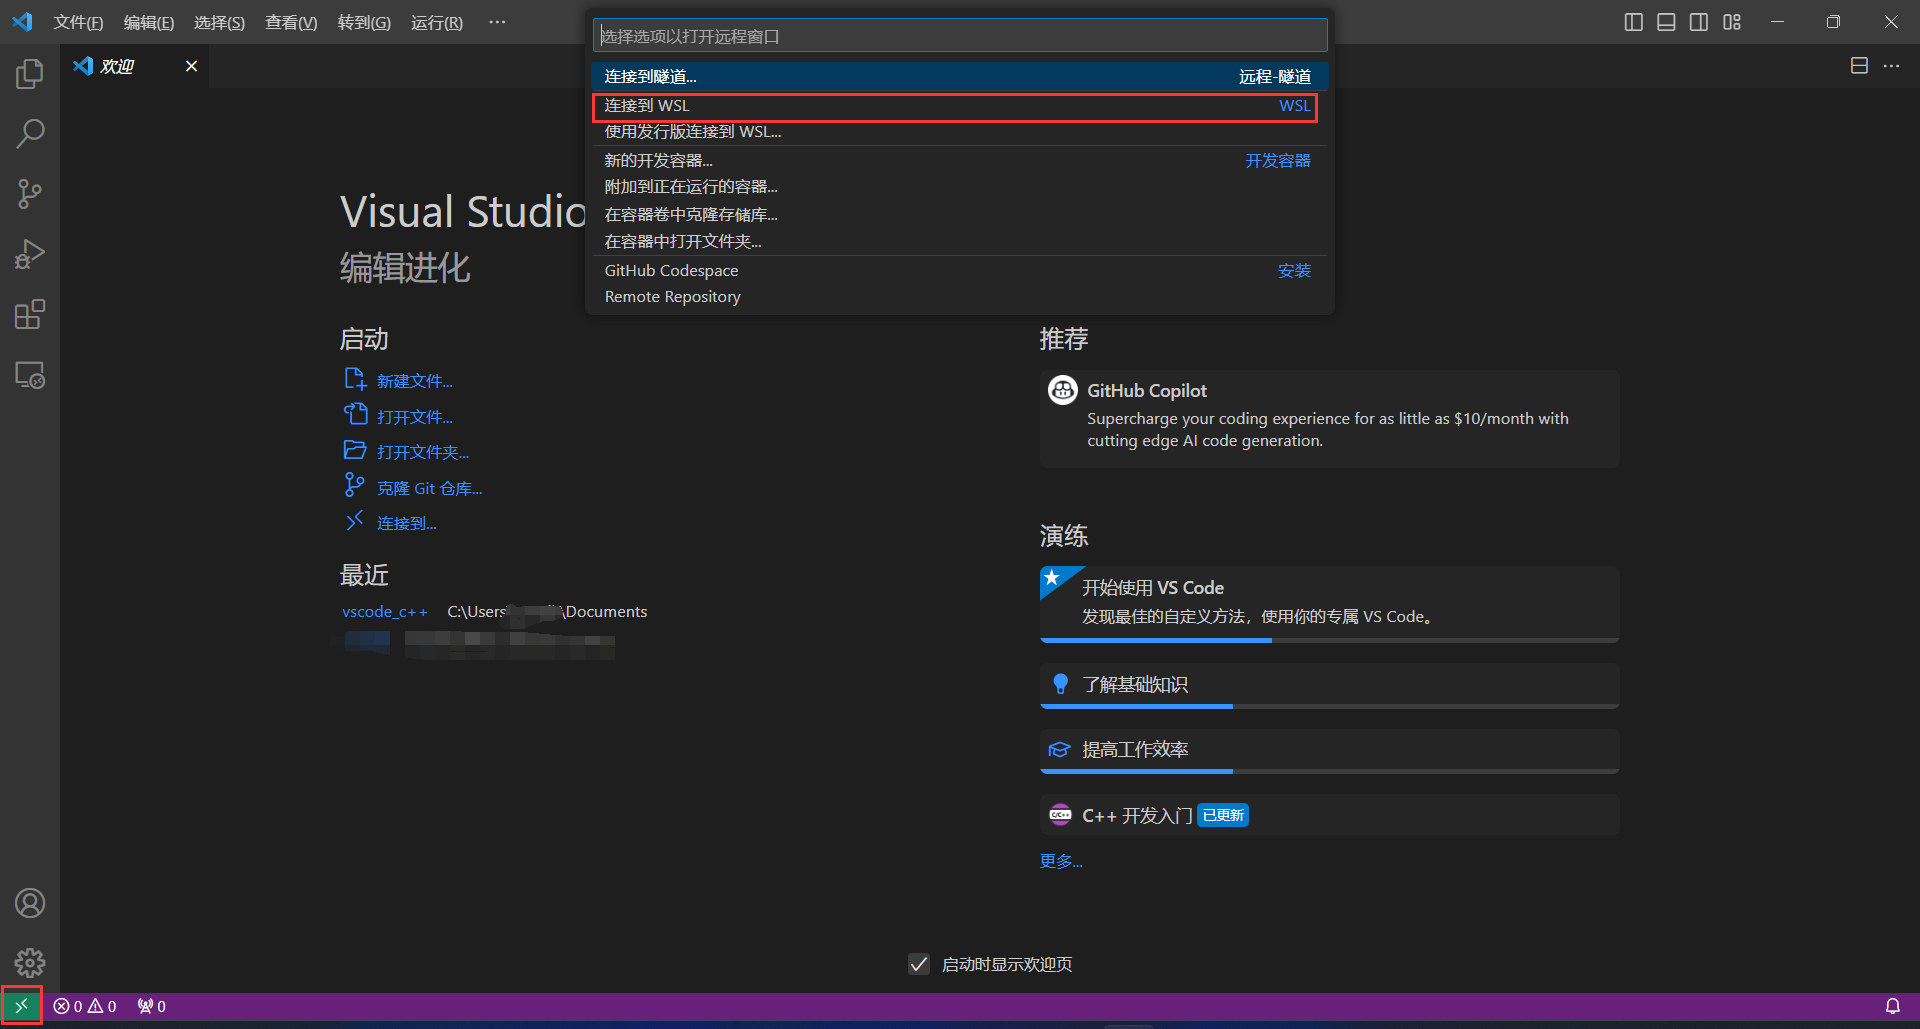
Task: Click the C++ icon on 开发入门 card
Action: coord(1060,815)
